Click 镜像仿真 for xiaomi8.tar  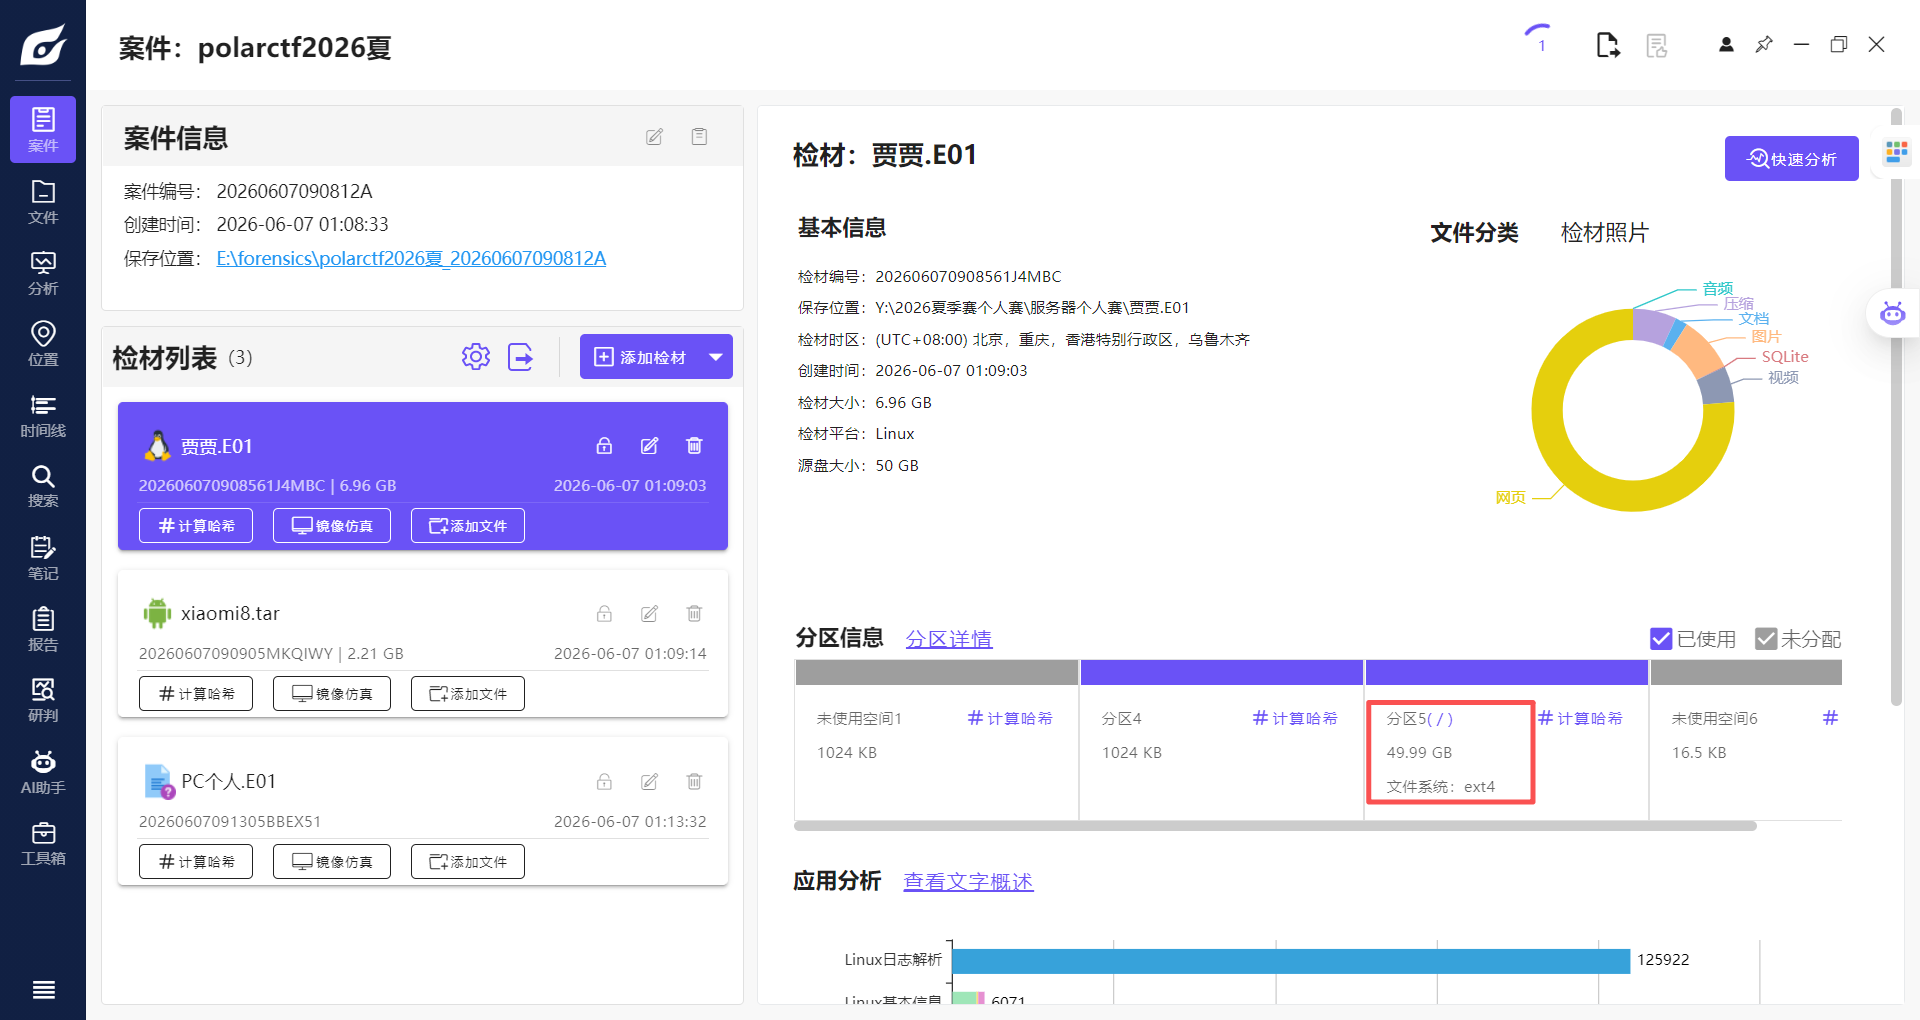[x=332, y=694]
